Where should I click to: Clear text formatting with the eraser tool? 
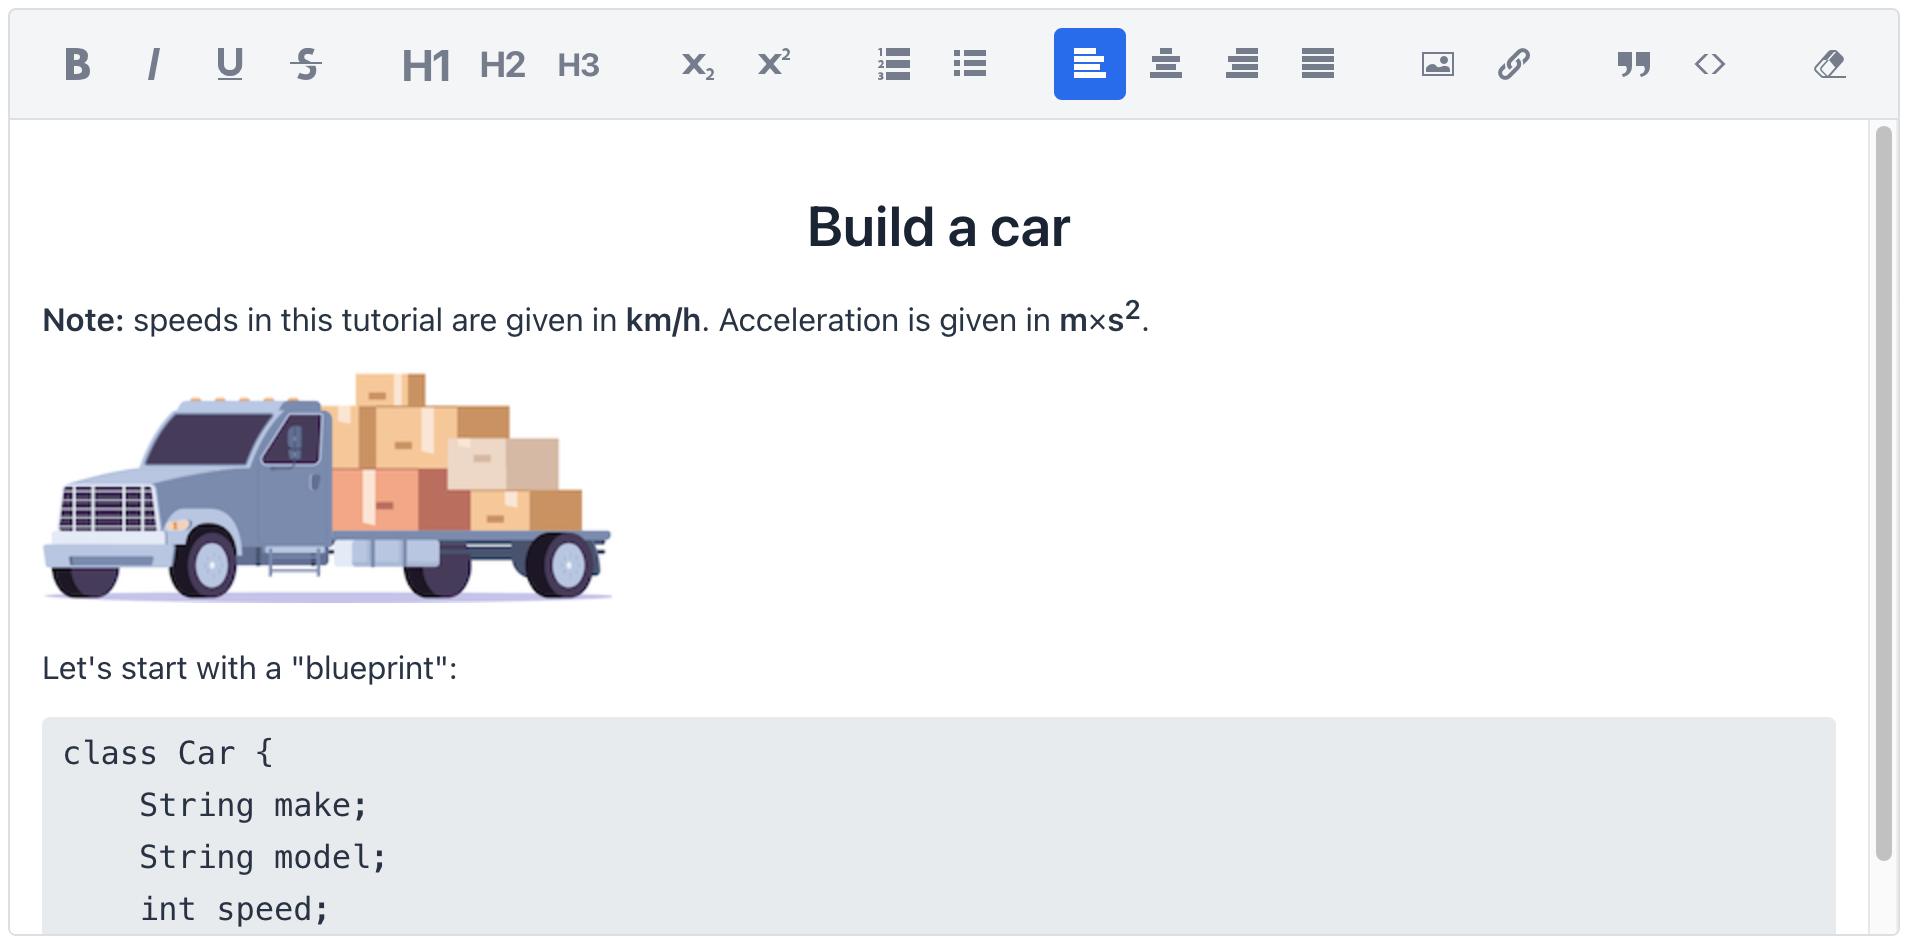1829,64
